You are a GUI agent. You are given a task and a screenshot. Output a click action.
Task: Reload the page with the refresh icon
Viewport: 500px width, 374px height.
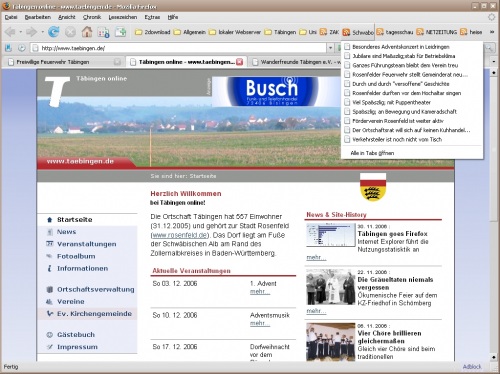[54, 32]
